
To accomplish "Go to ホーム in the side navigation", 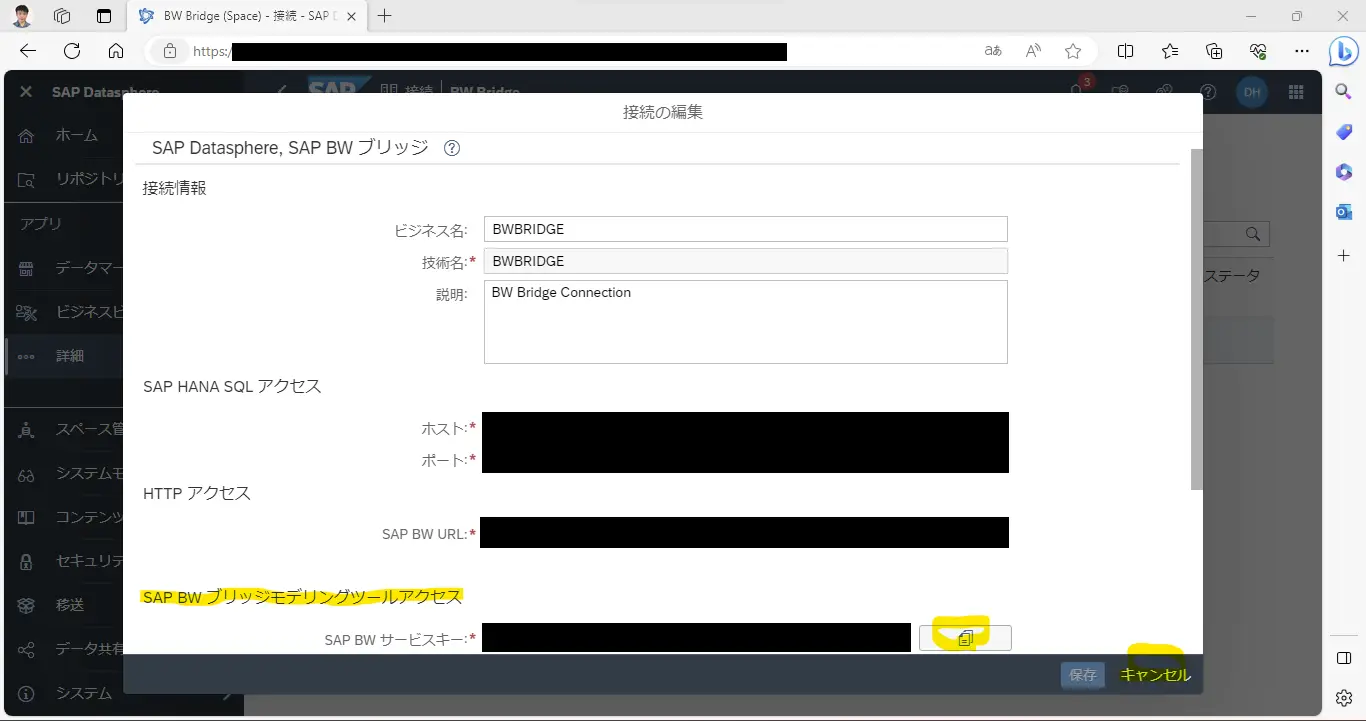I will (64, 136).
